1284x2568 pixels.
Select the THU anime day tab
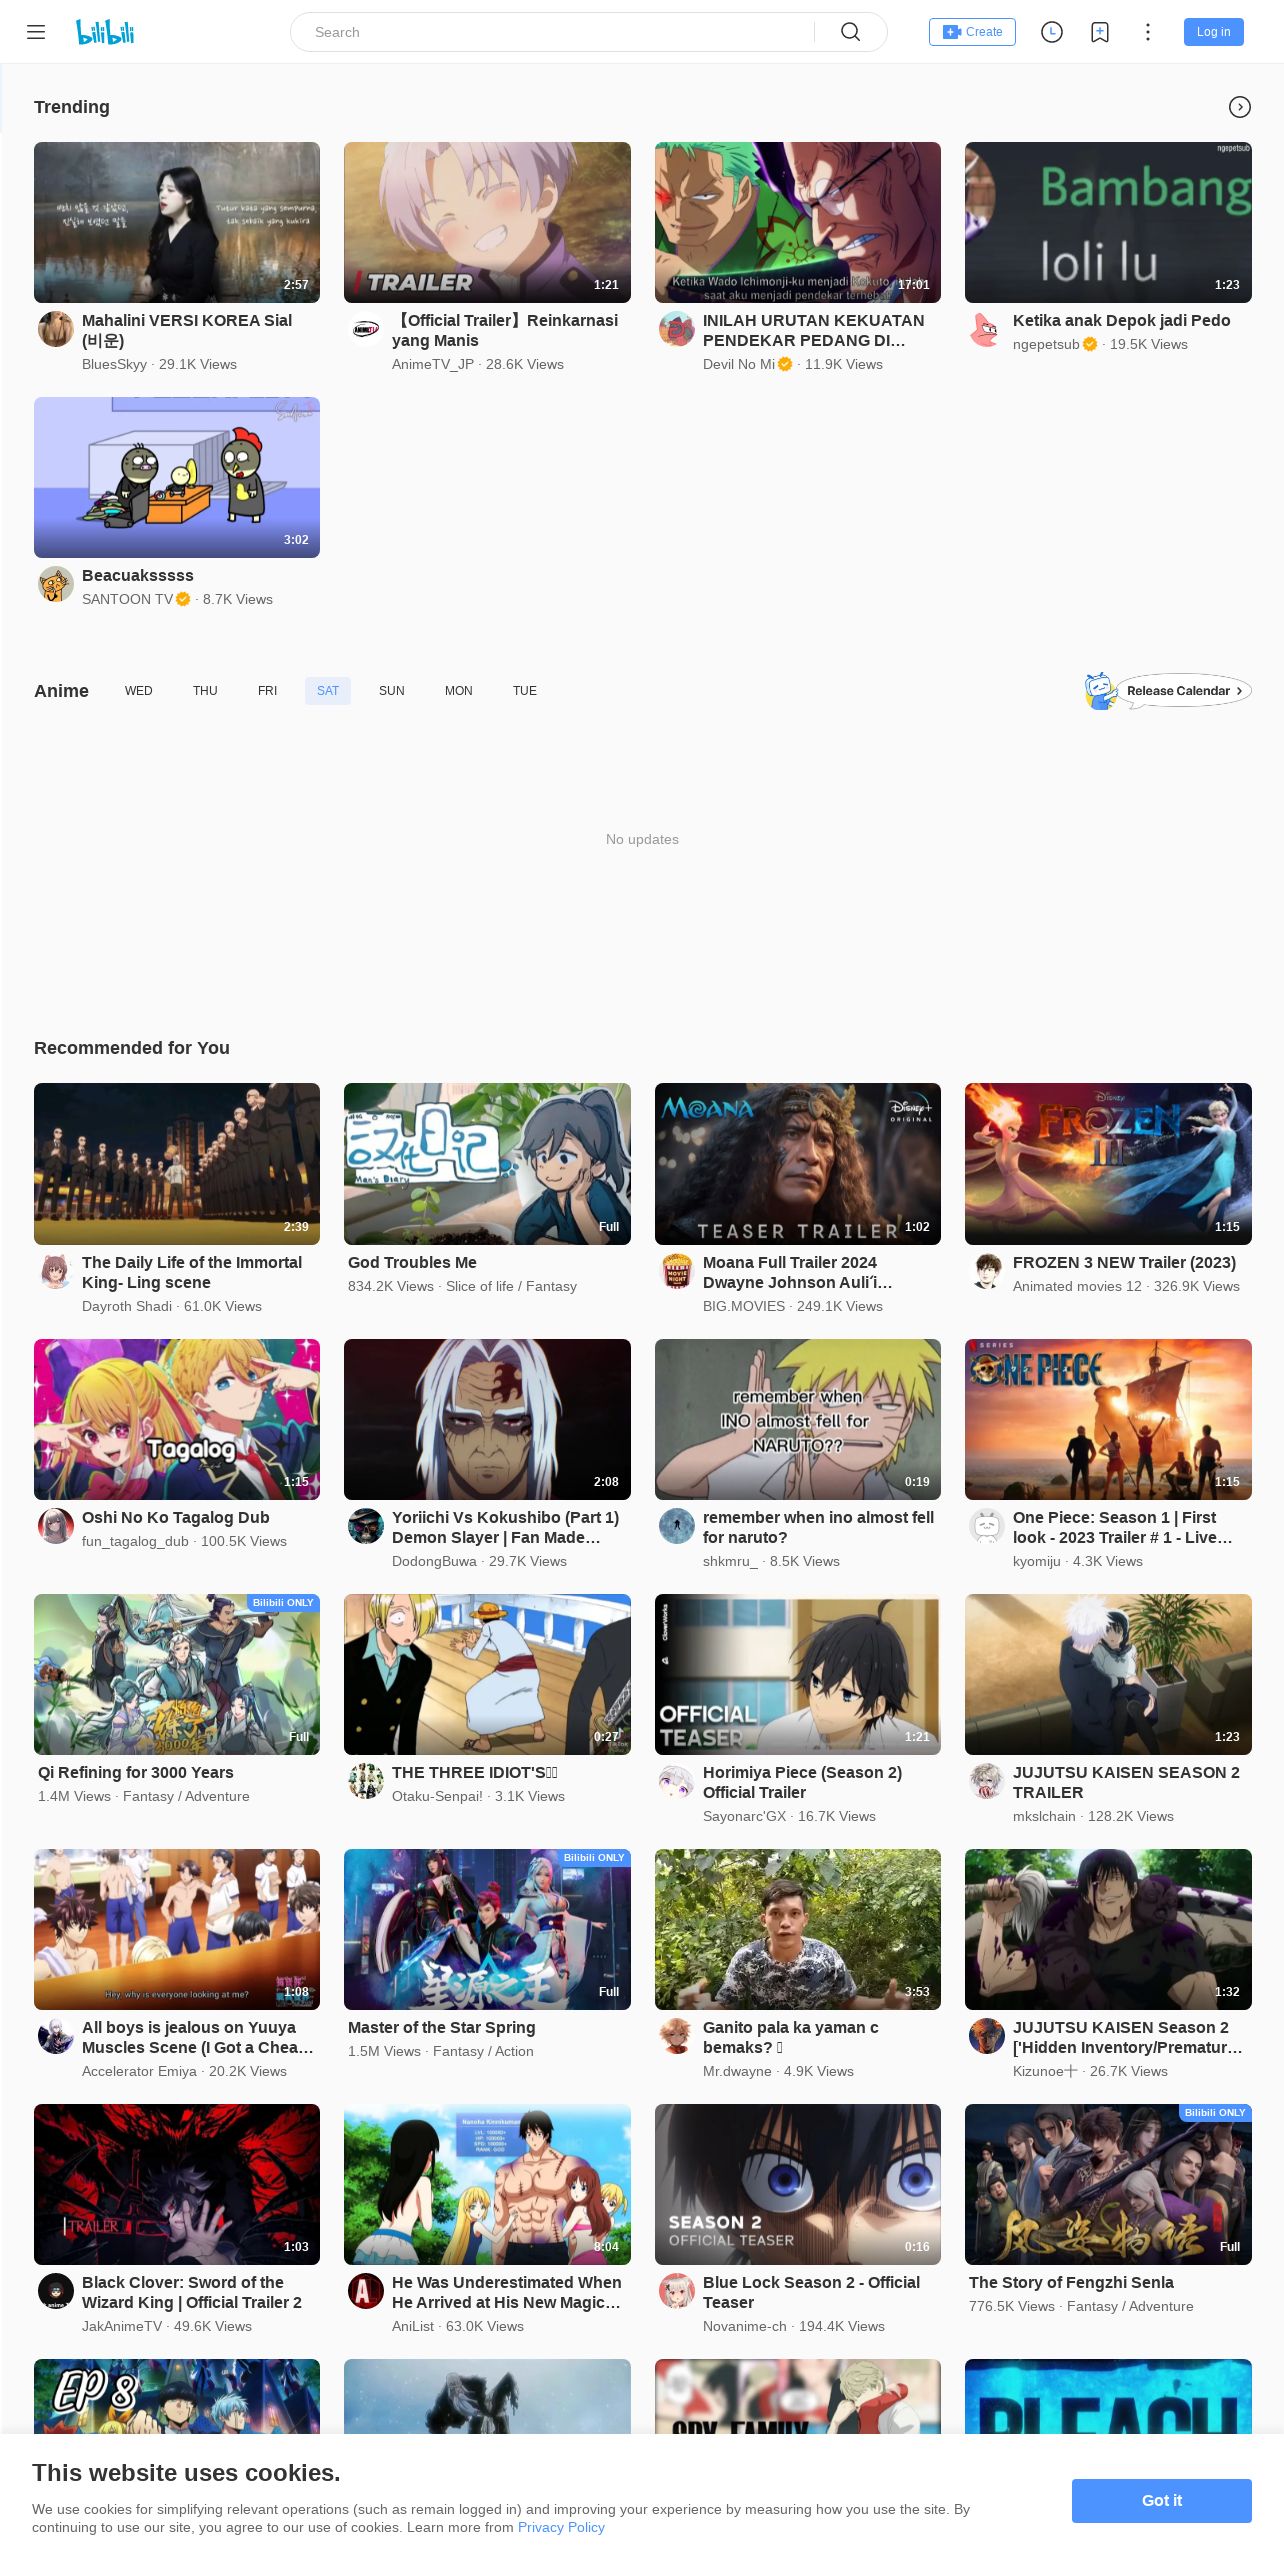click(205, 691)
